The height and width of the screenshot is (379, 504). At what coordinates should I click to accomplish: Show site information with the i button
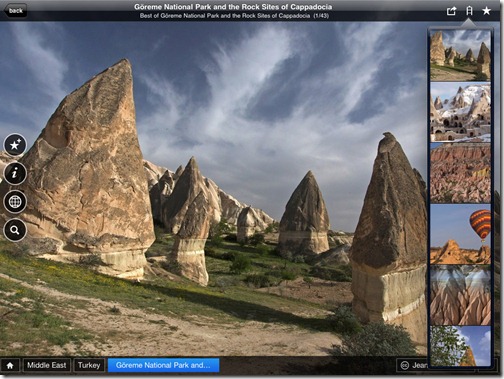(15, 173)
